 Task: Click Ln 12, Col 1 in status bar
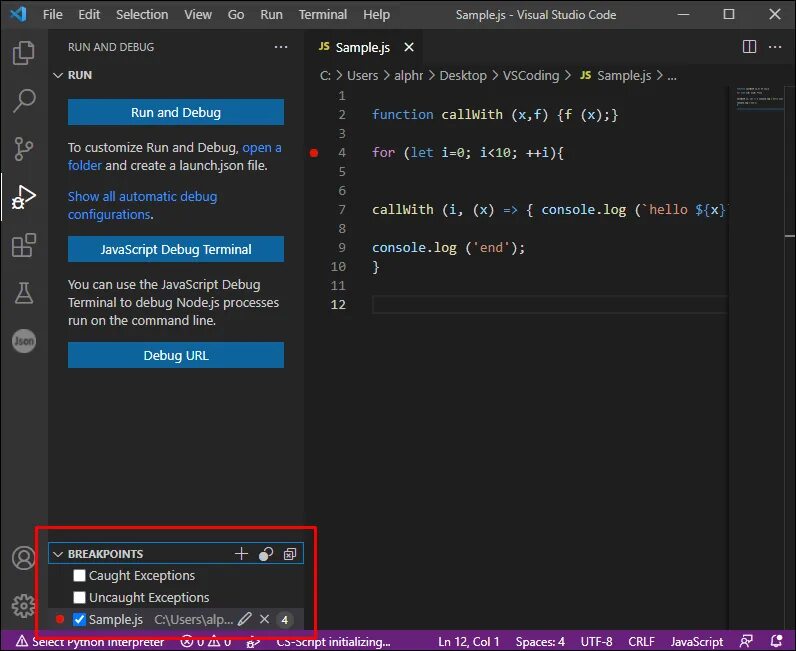[469, 641]
